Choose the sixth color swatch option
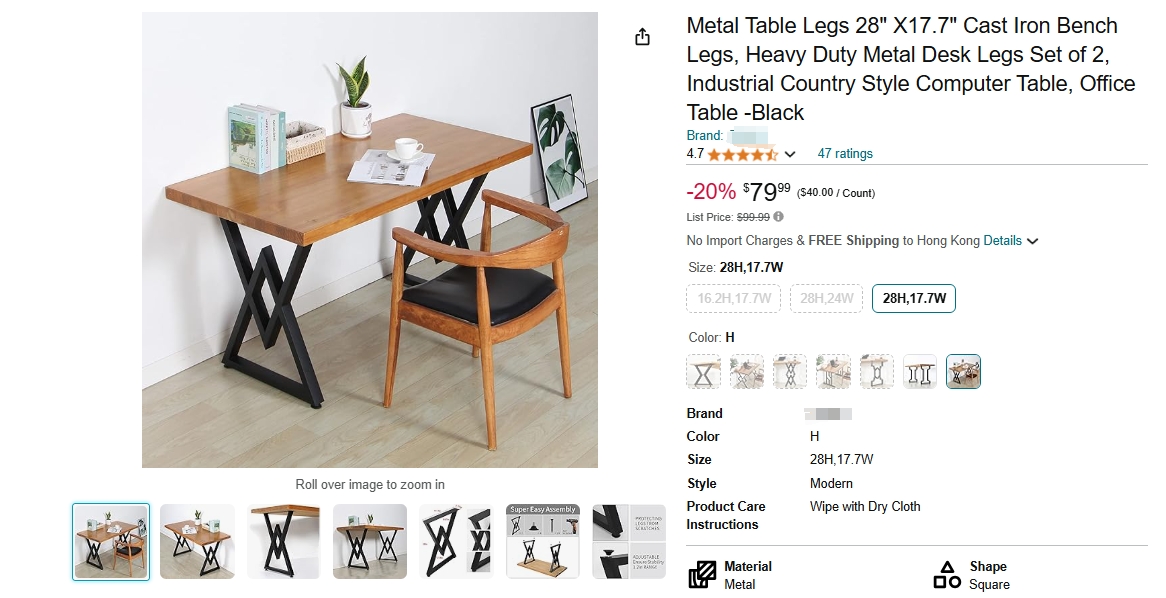 920,372
